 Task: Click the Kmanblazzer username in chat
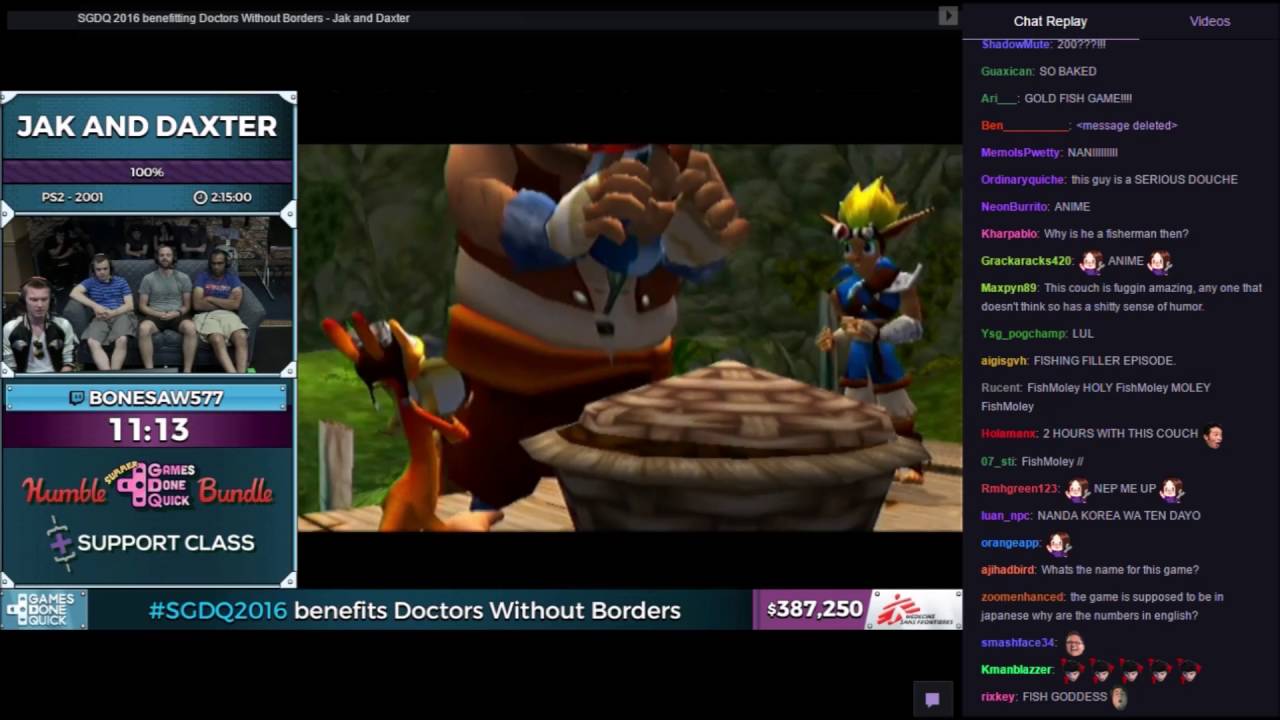(x=1016, y=669)
